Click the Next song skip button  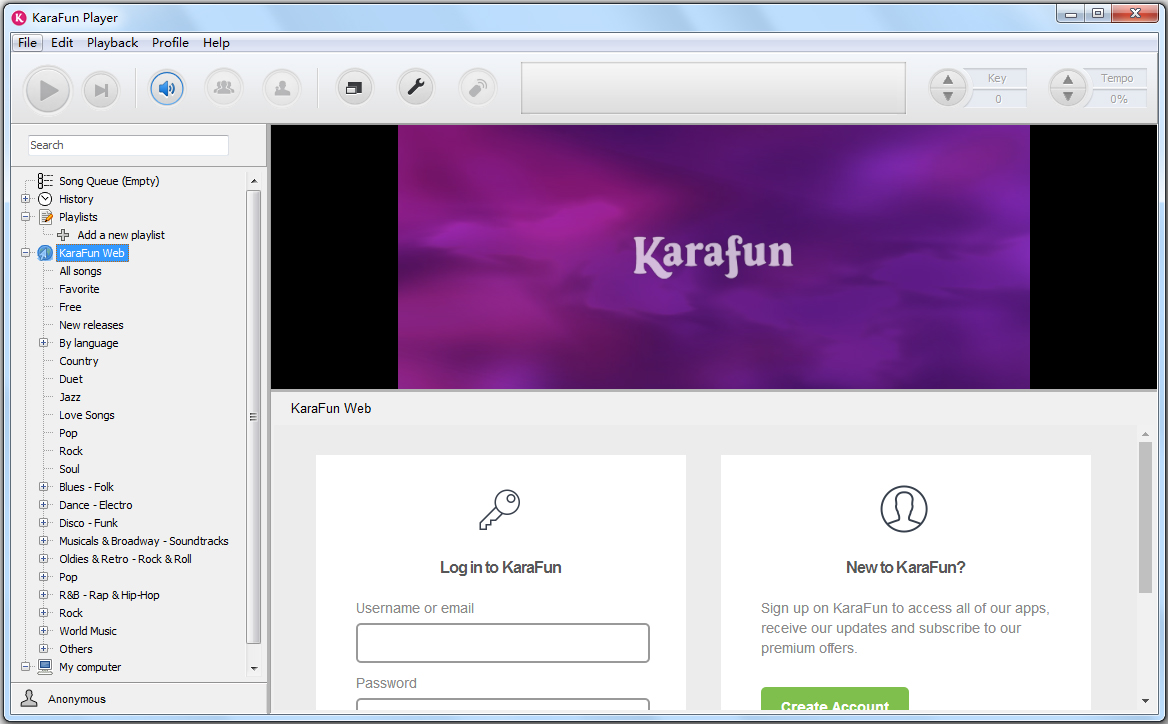pyautogui.click(x=101, y=90)
